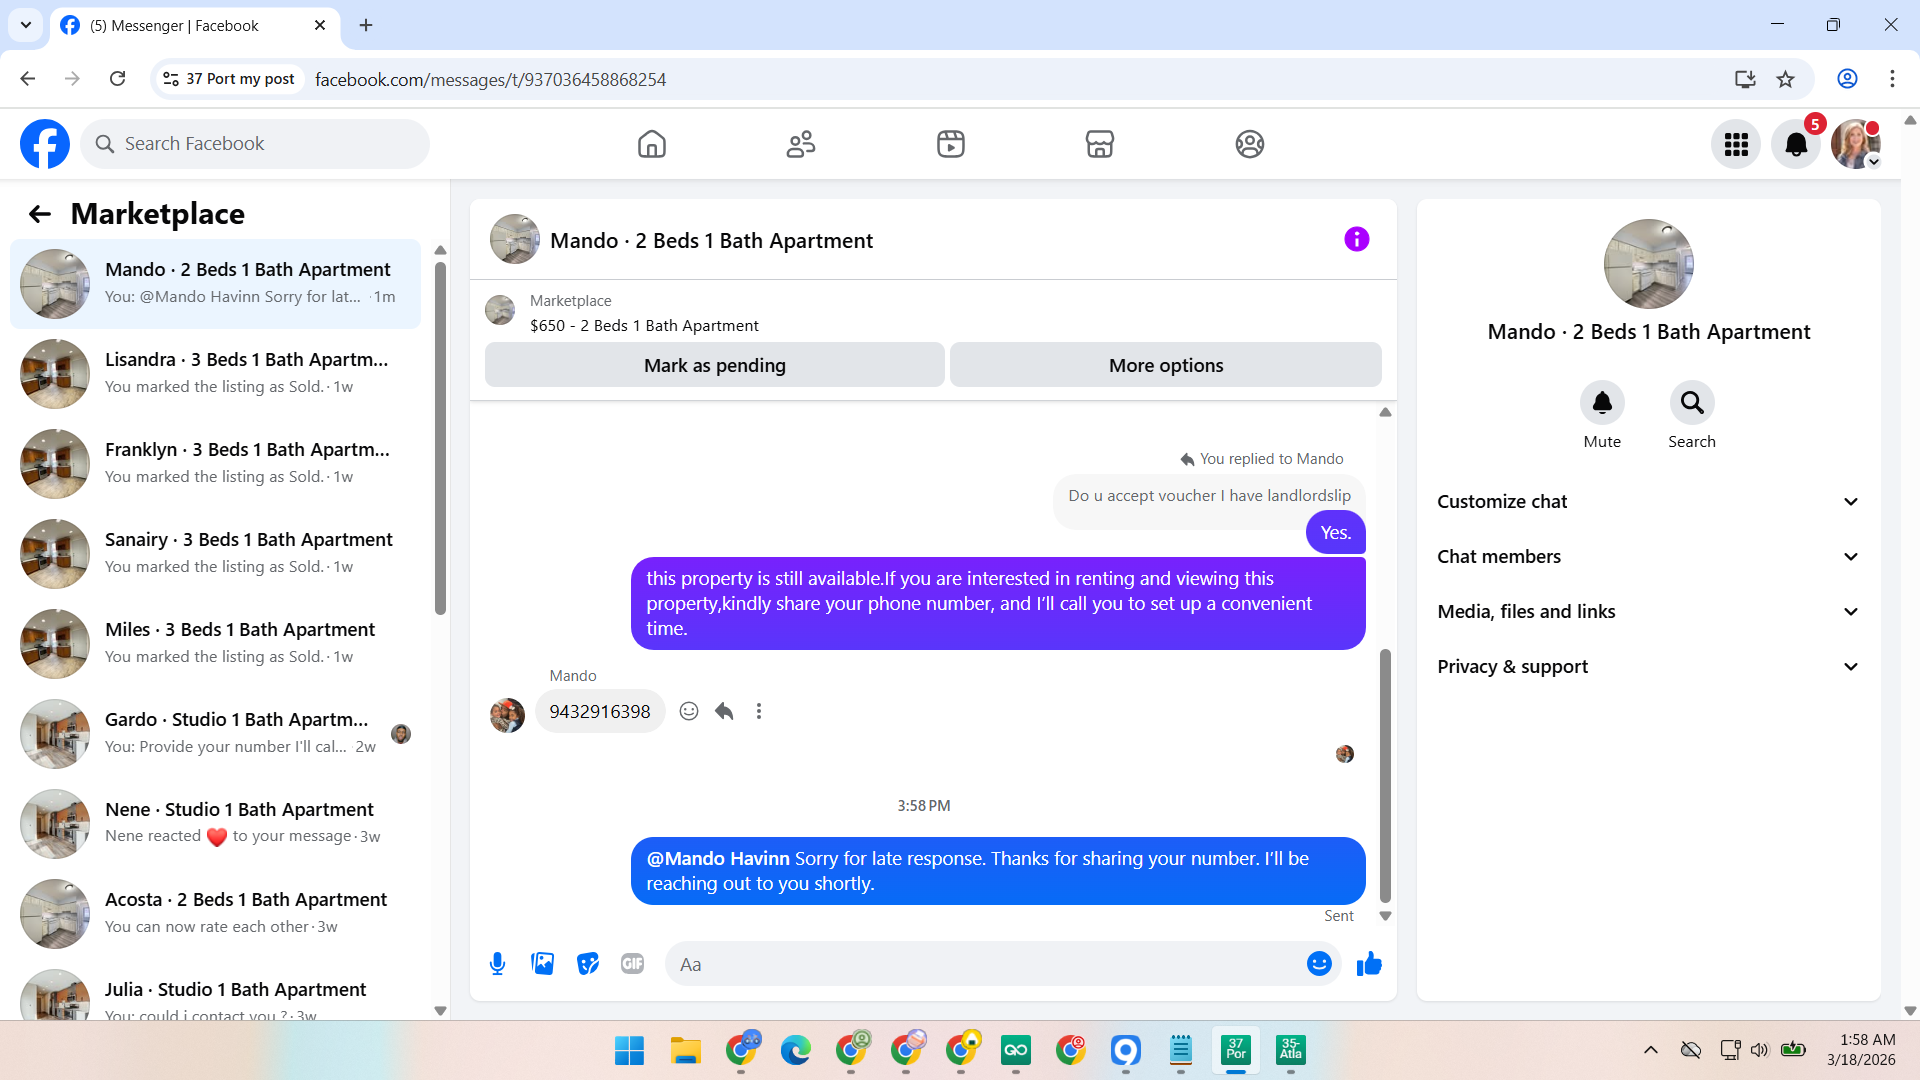This screenshot has width=1920, height=1080.
Task: Mute this conversation using the bell icon
Action: tap(1602, 403)
